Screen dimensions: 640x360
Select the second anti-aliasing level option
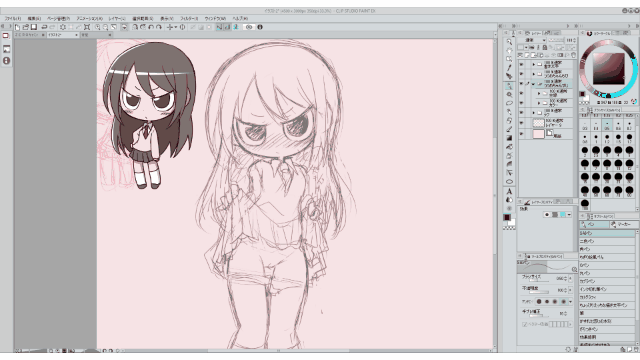pyautogui.click(x=547, y=302)
